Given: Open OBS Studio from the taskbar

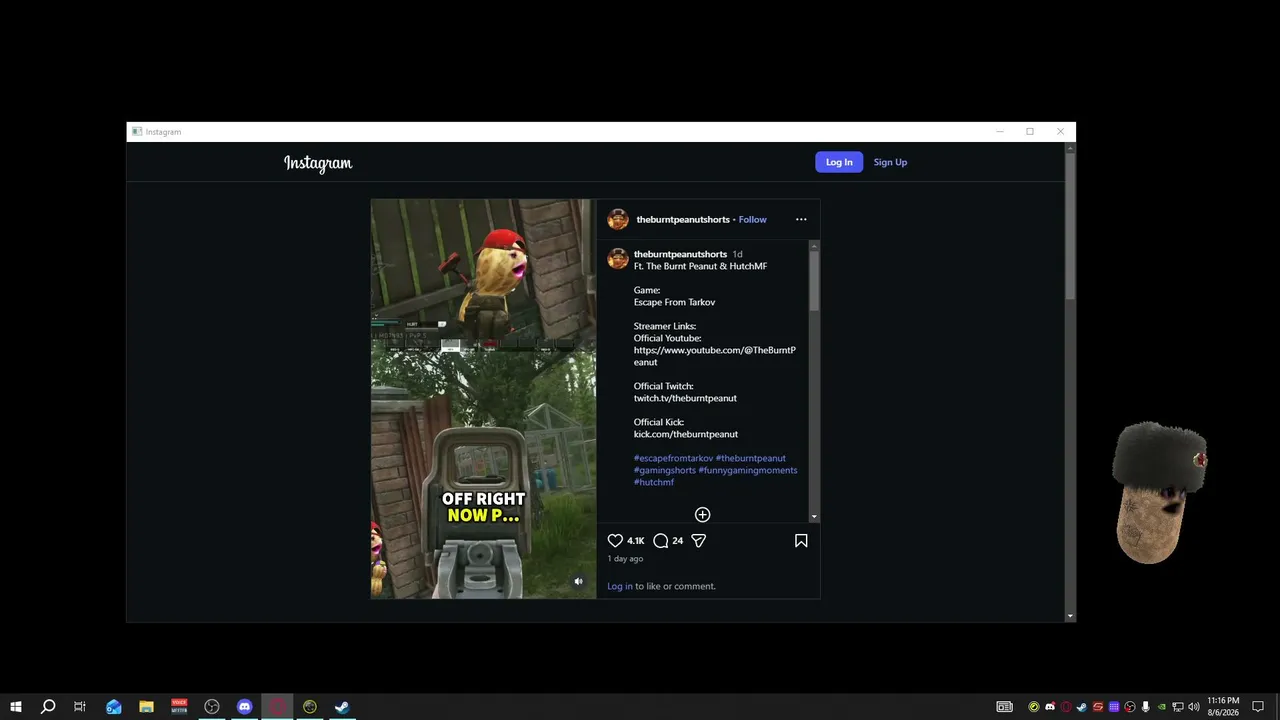Looking at the screenshot, I should click(212, 707).
